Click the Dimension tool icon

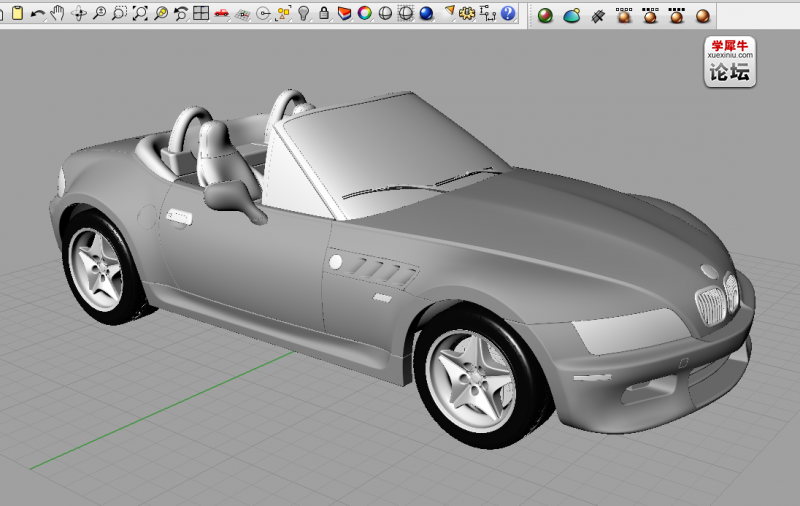tap(488, 13)
